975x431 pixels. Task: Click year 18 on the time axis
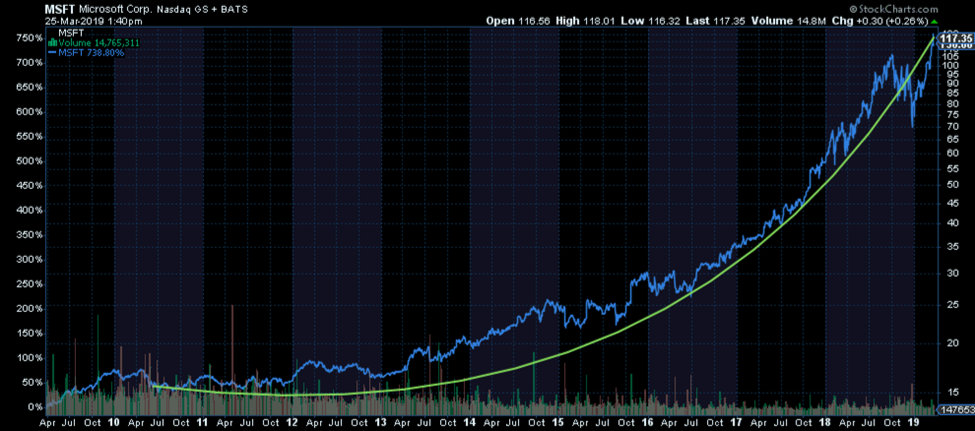[x=825, y=422]
